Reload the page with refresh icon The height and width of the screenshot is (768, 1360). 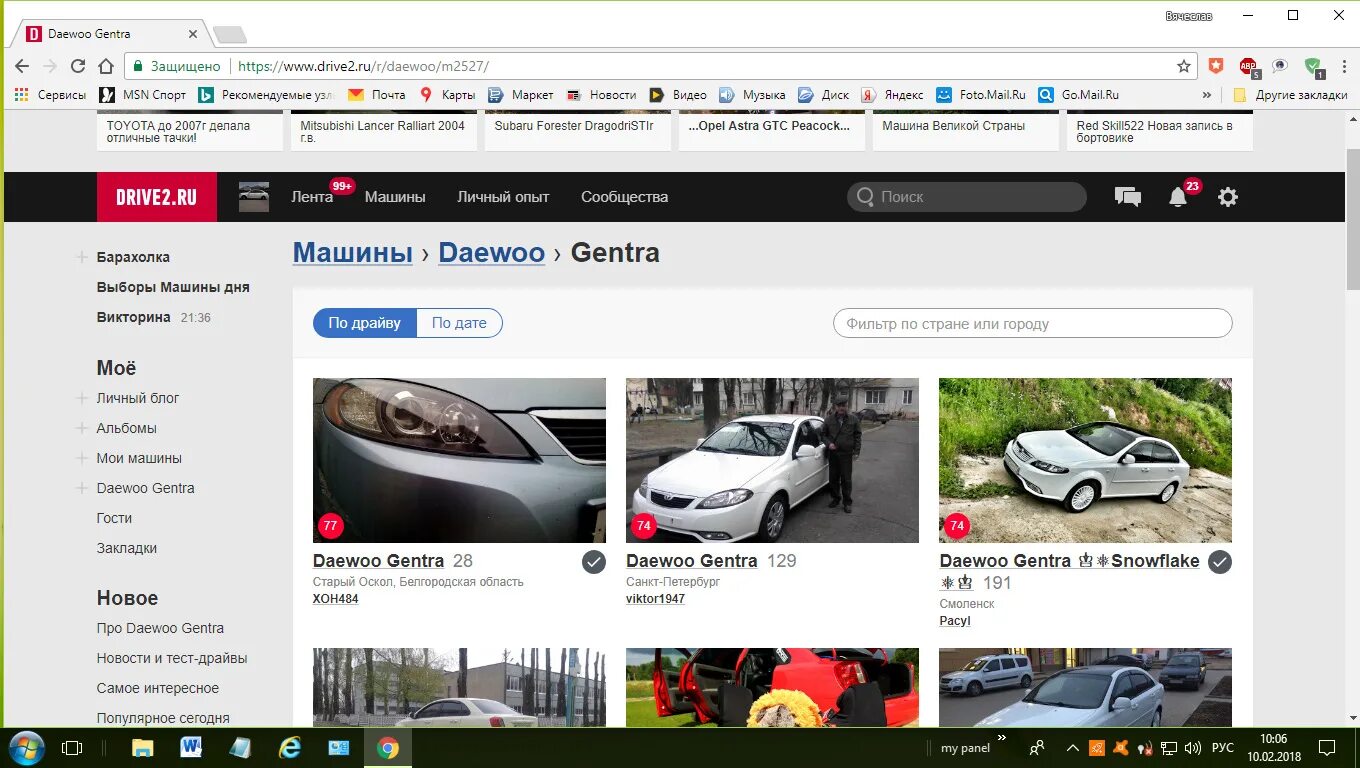(x=78, y=66)
